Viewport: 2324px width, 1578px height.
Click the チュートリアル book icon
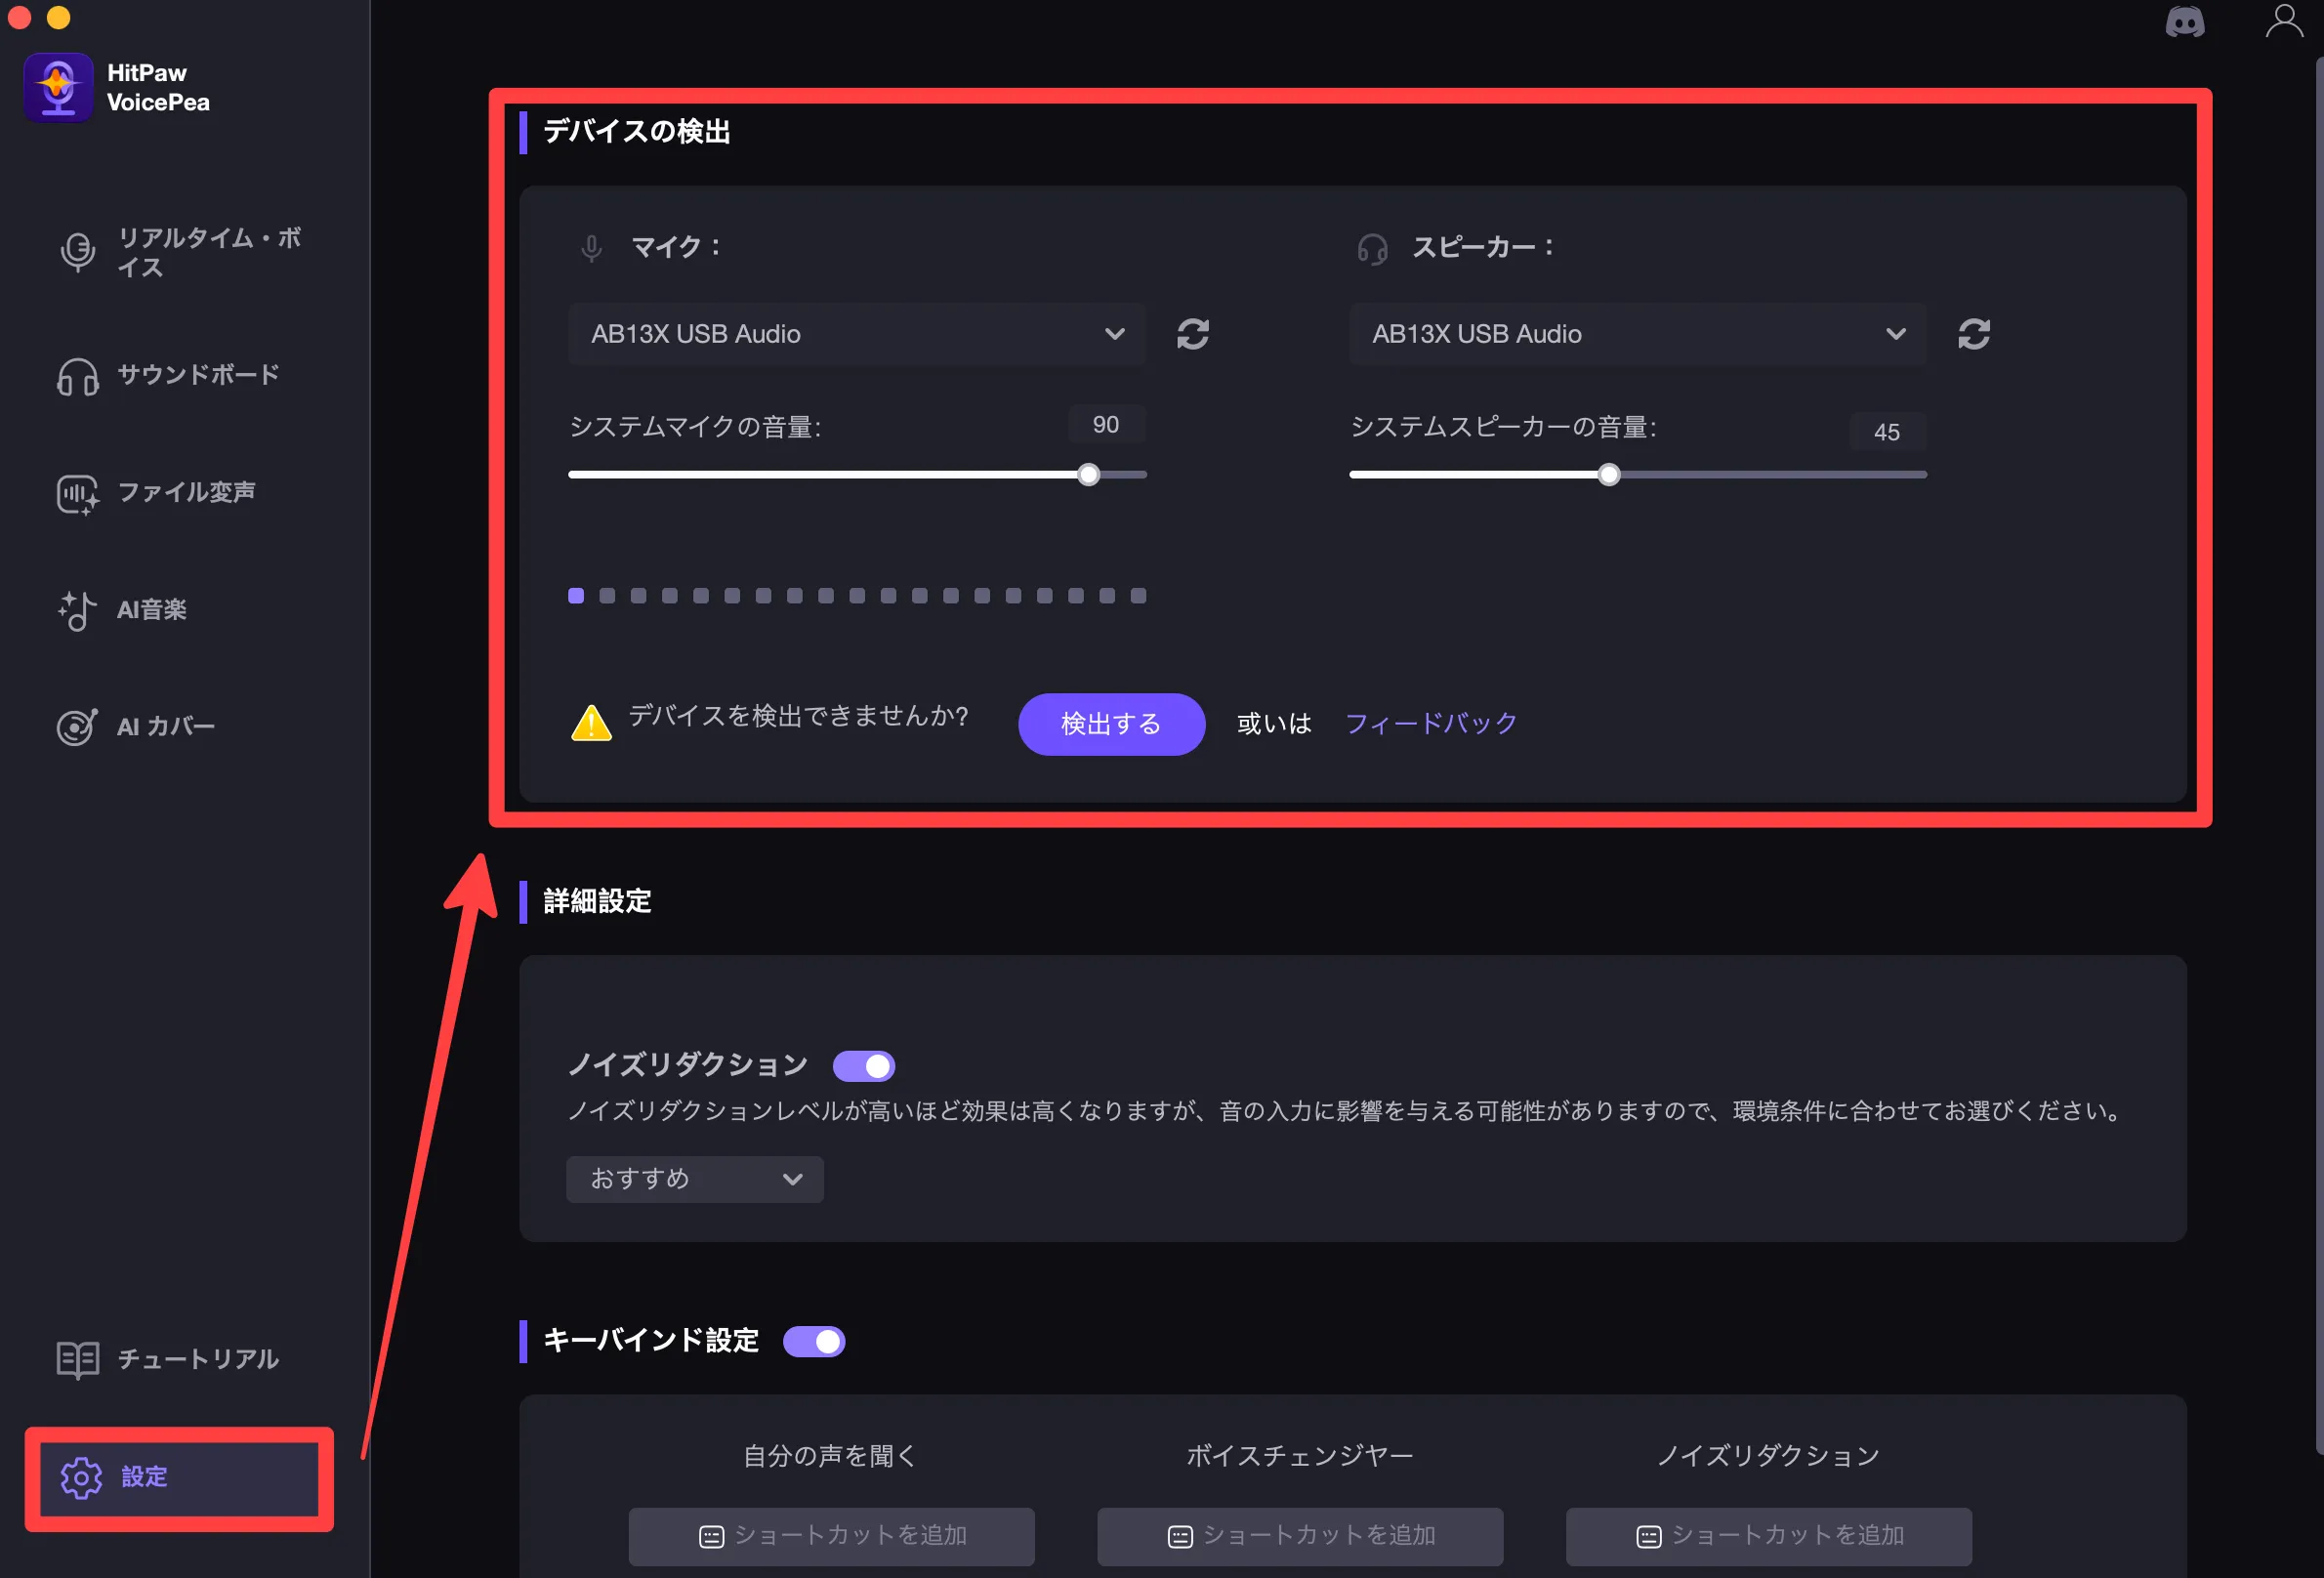(x=78, y=1360)
